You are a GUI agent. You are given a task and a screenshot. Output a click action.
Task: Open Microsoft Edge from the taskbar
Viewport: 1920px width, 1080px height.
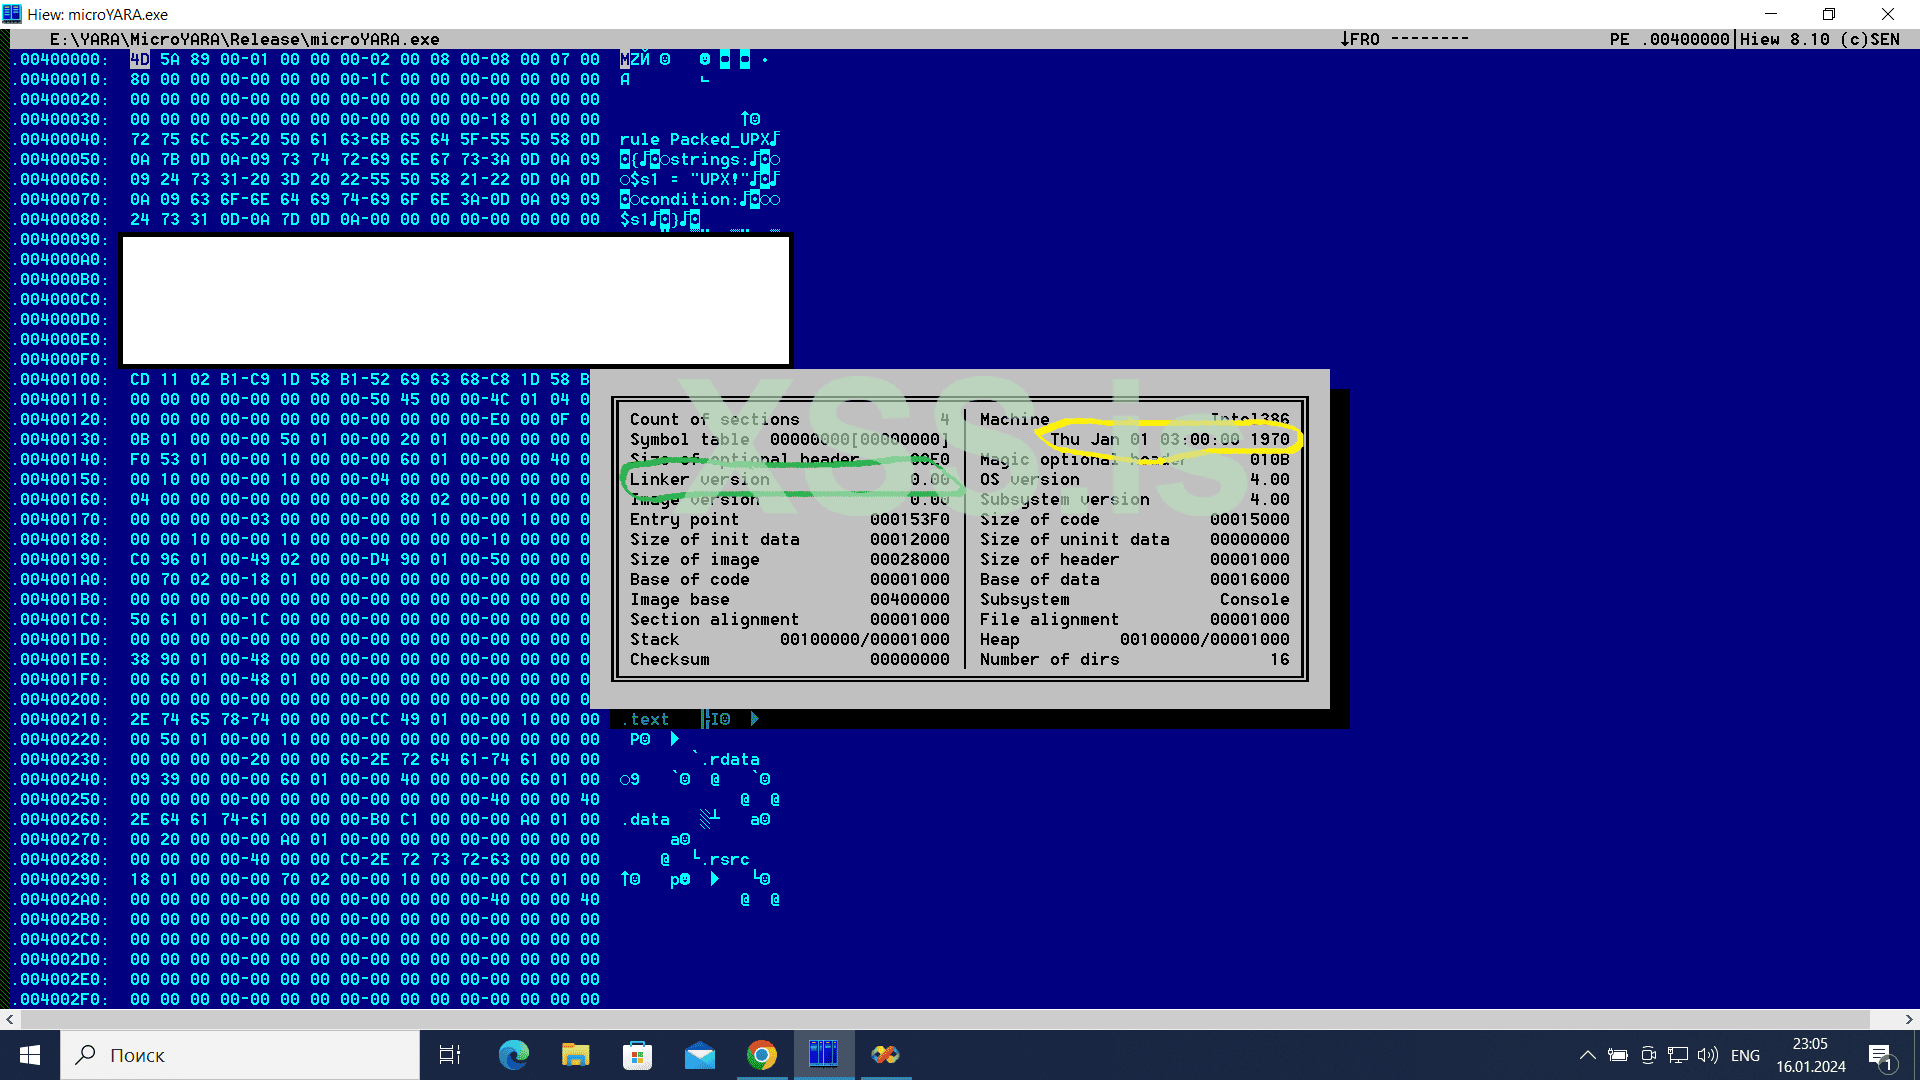point(513,1055)
